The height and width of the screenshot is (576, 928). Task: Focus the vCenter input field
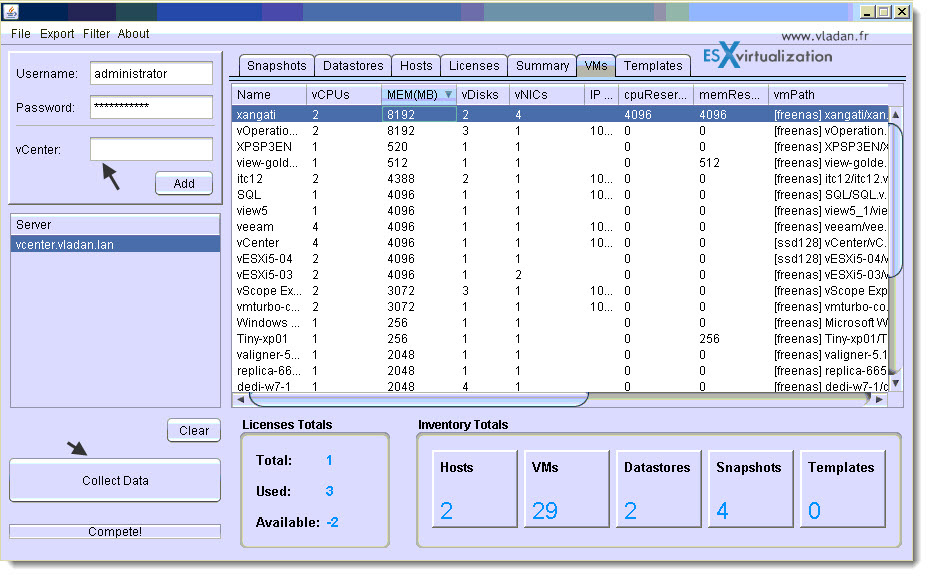coord(152,149)
